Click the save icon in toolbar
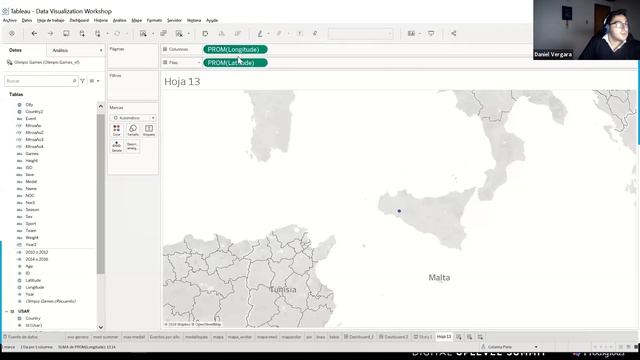 pos(66,33)
